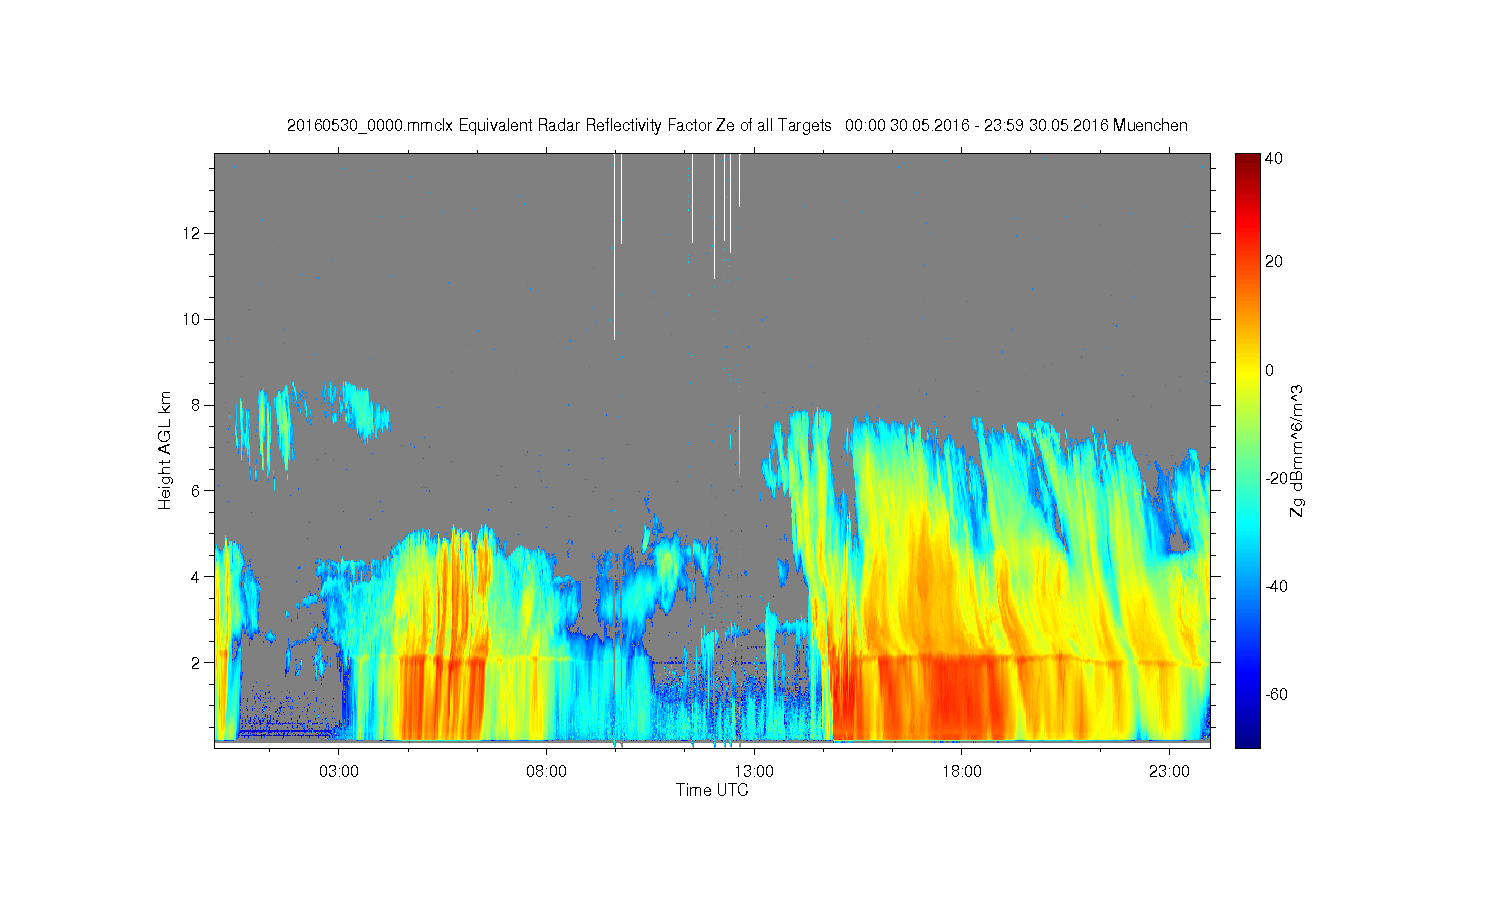1500x900 pixels.
Task: Select the "Zg dBmm^6/m^3" colorbar unit label
Action: (1297, 450)
